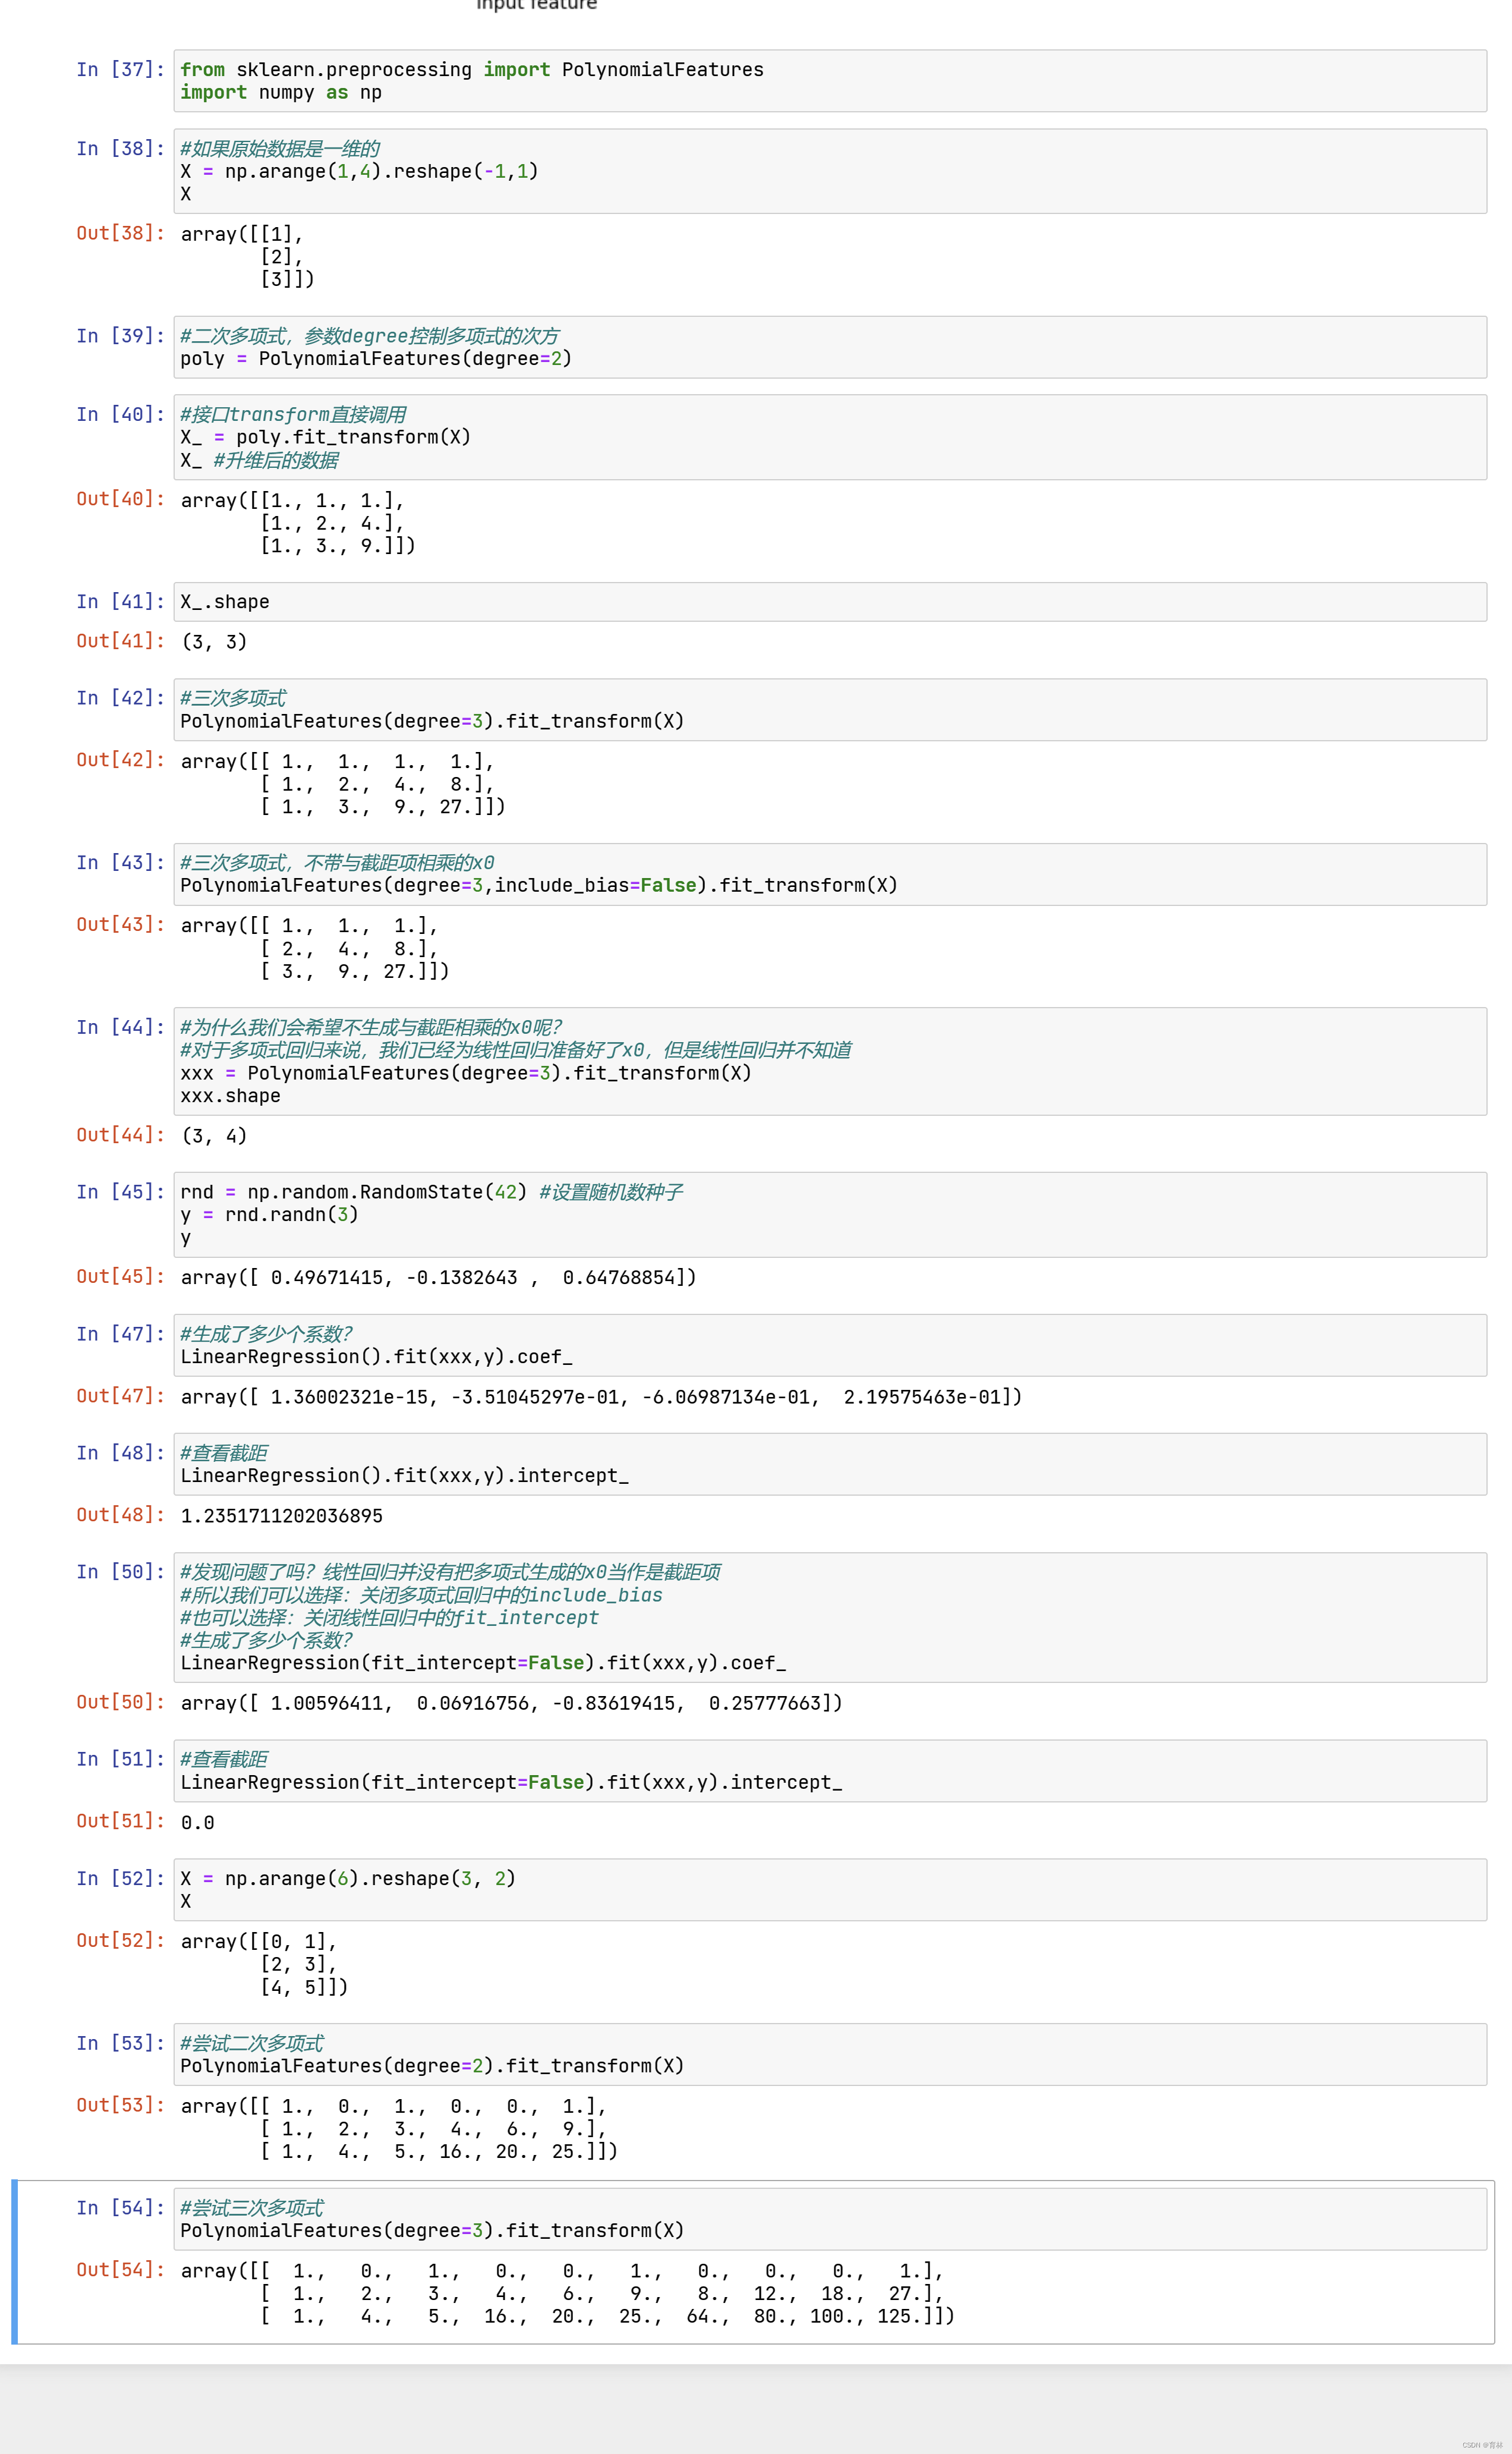Click the Out[38]: prompt label
The width and height of the screenshot is (1512, 2454).
point(120,233)
